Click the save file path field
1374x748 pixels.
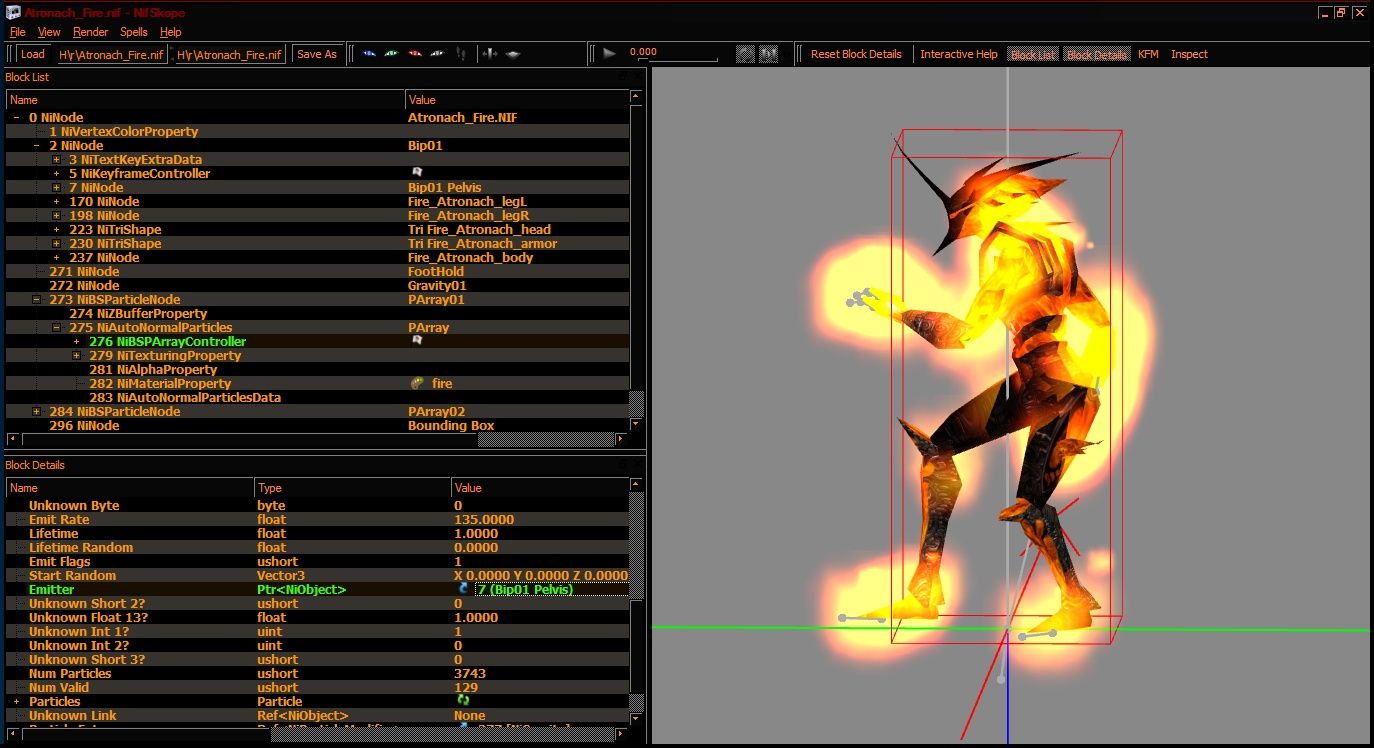coord(230,55)
